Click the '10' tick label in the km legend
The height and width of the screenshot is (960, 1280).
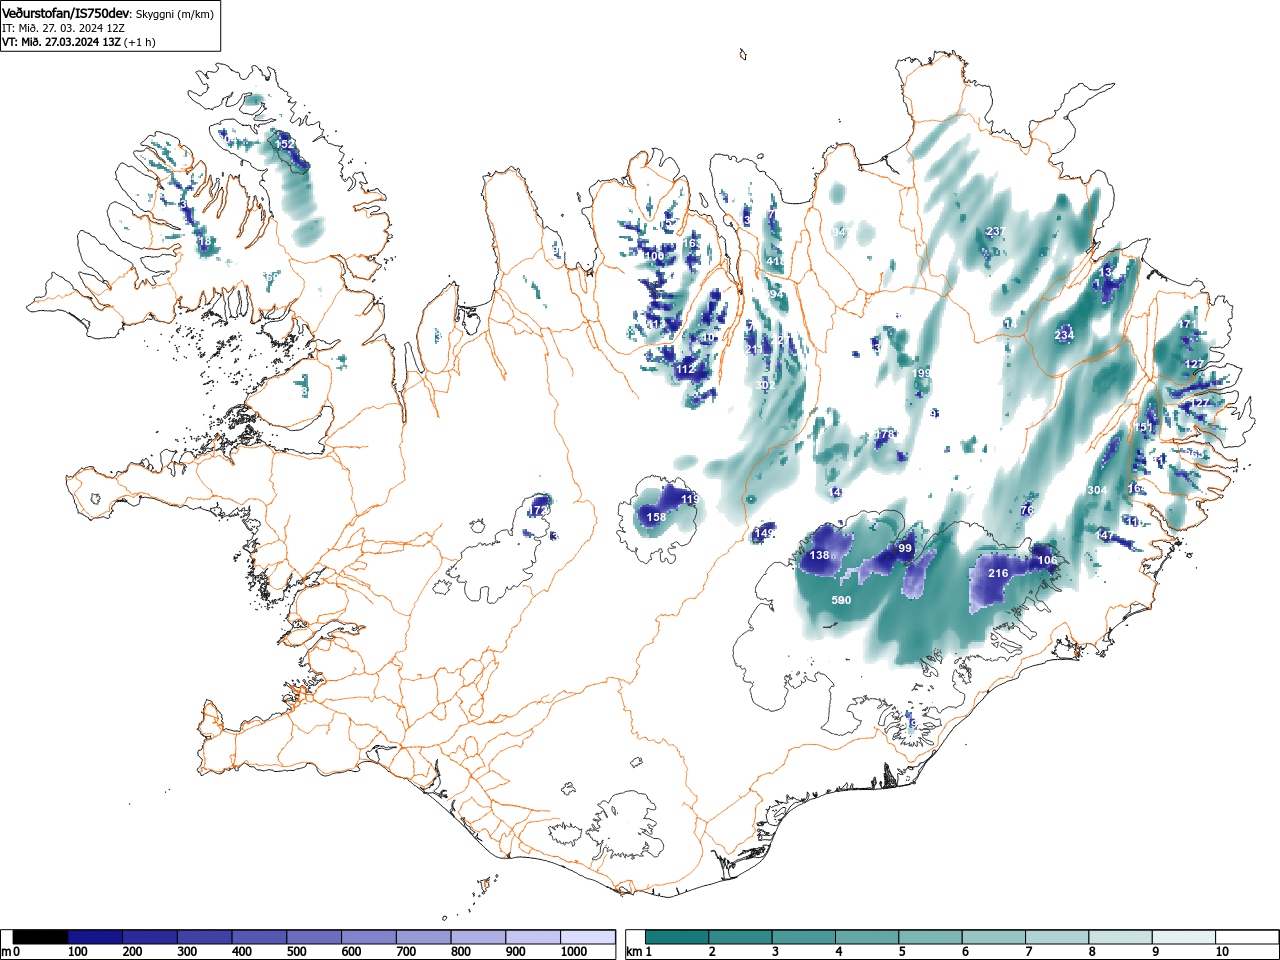coord(1222,952)
